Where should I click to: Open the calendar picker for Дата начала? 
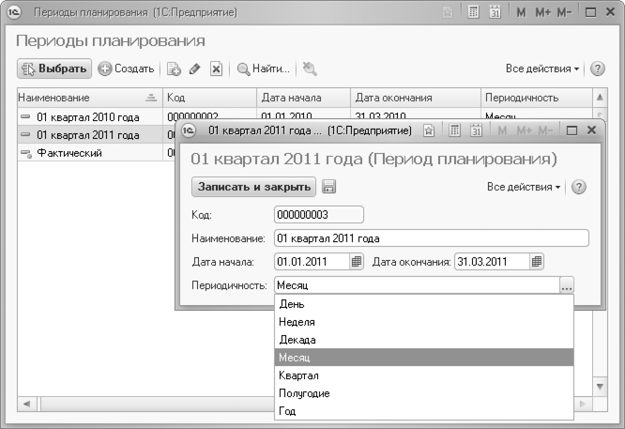pos(356,262)
